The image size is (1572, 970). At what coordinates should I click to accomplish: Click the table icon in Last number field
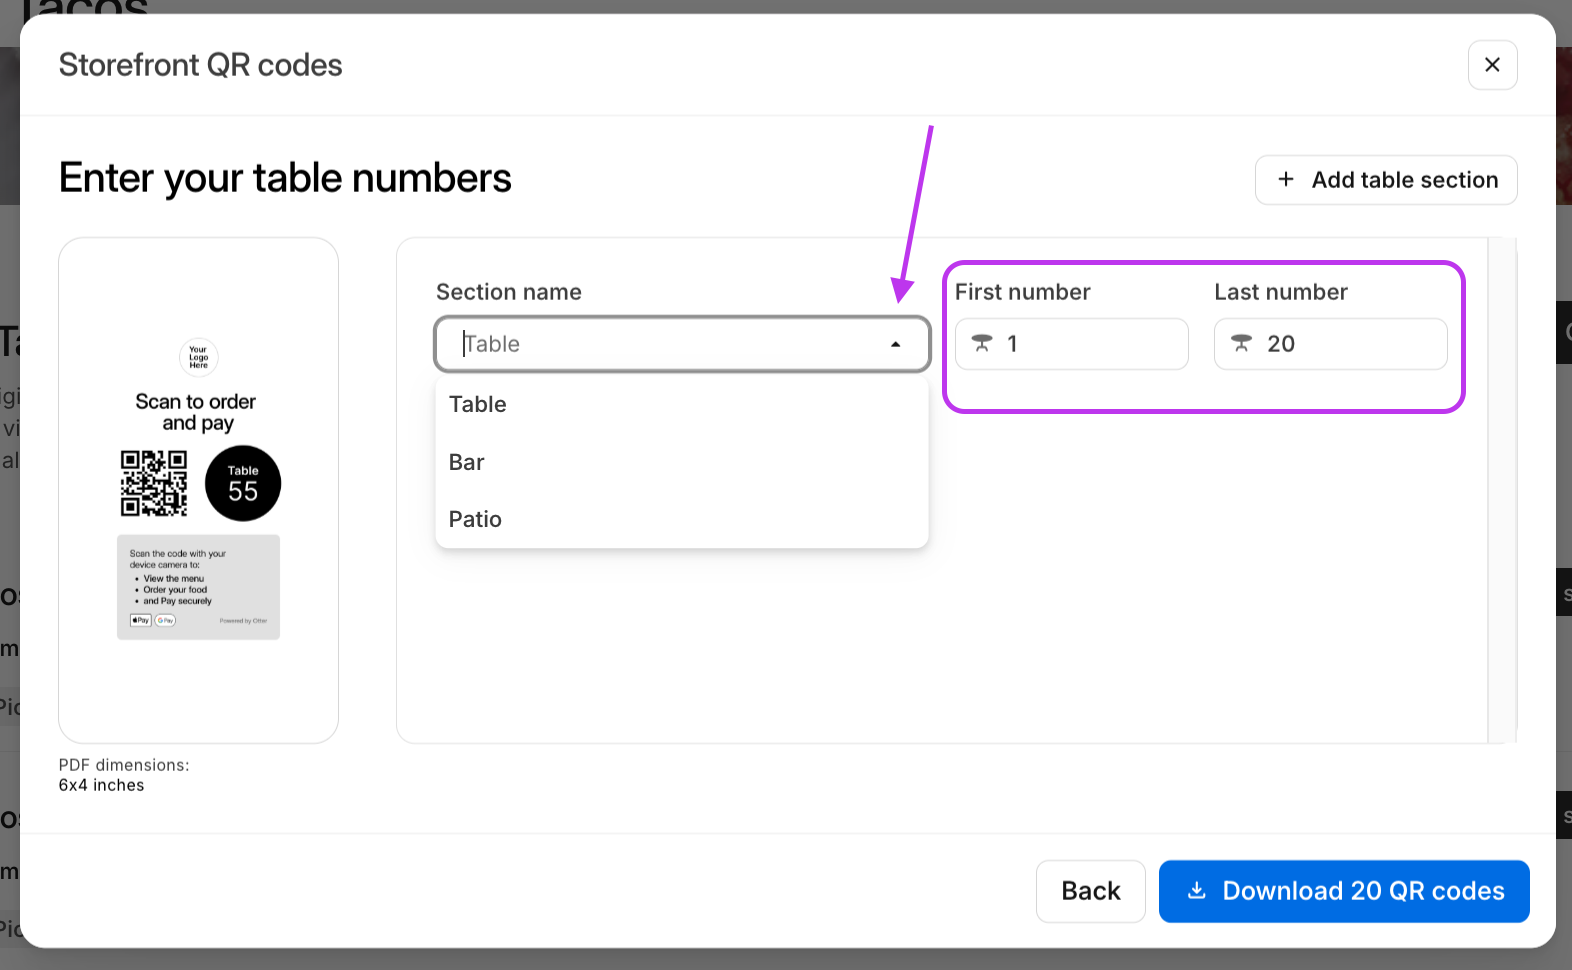coord(1241,344)
